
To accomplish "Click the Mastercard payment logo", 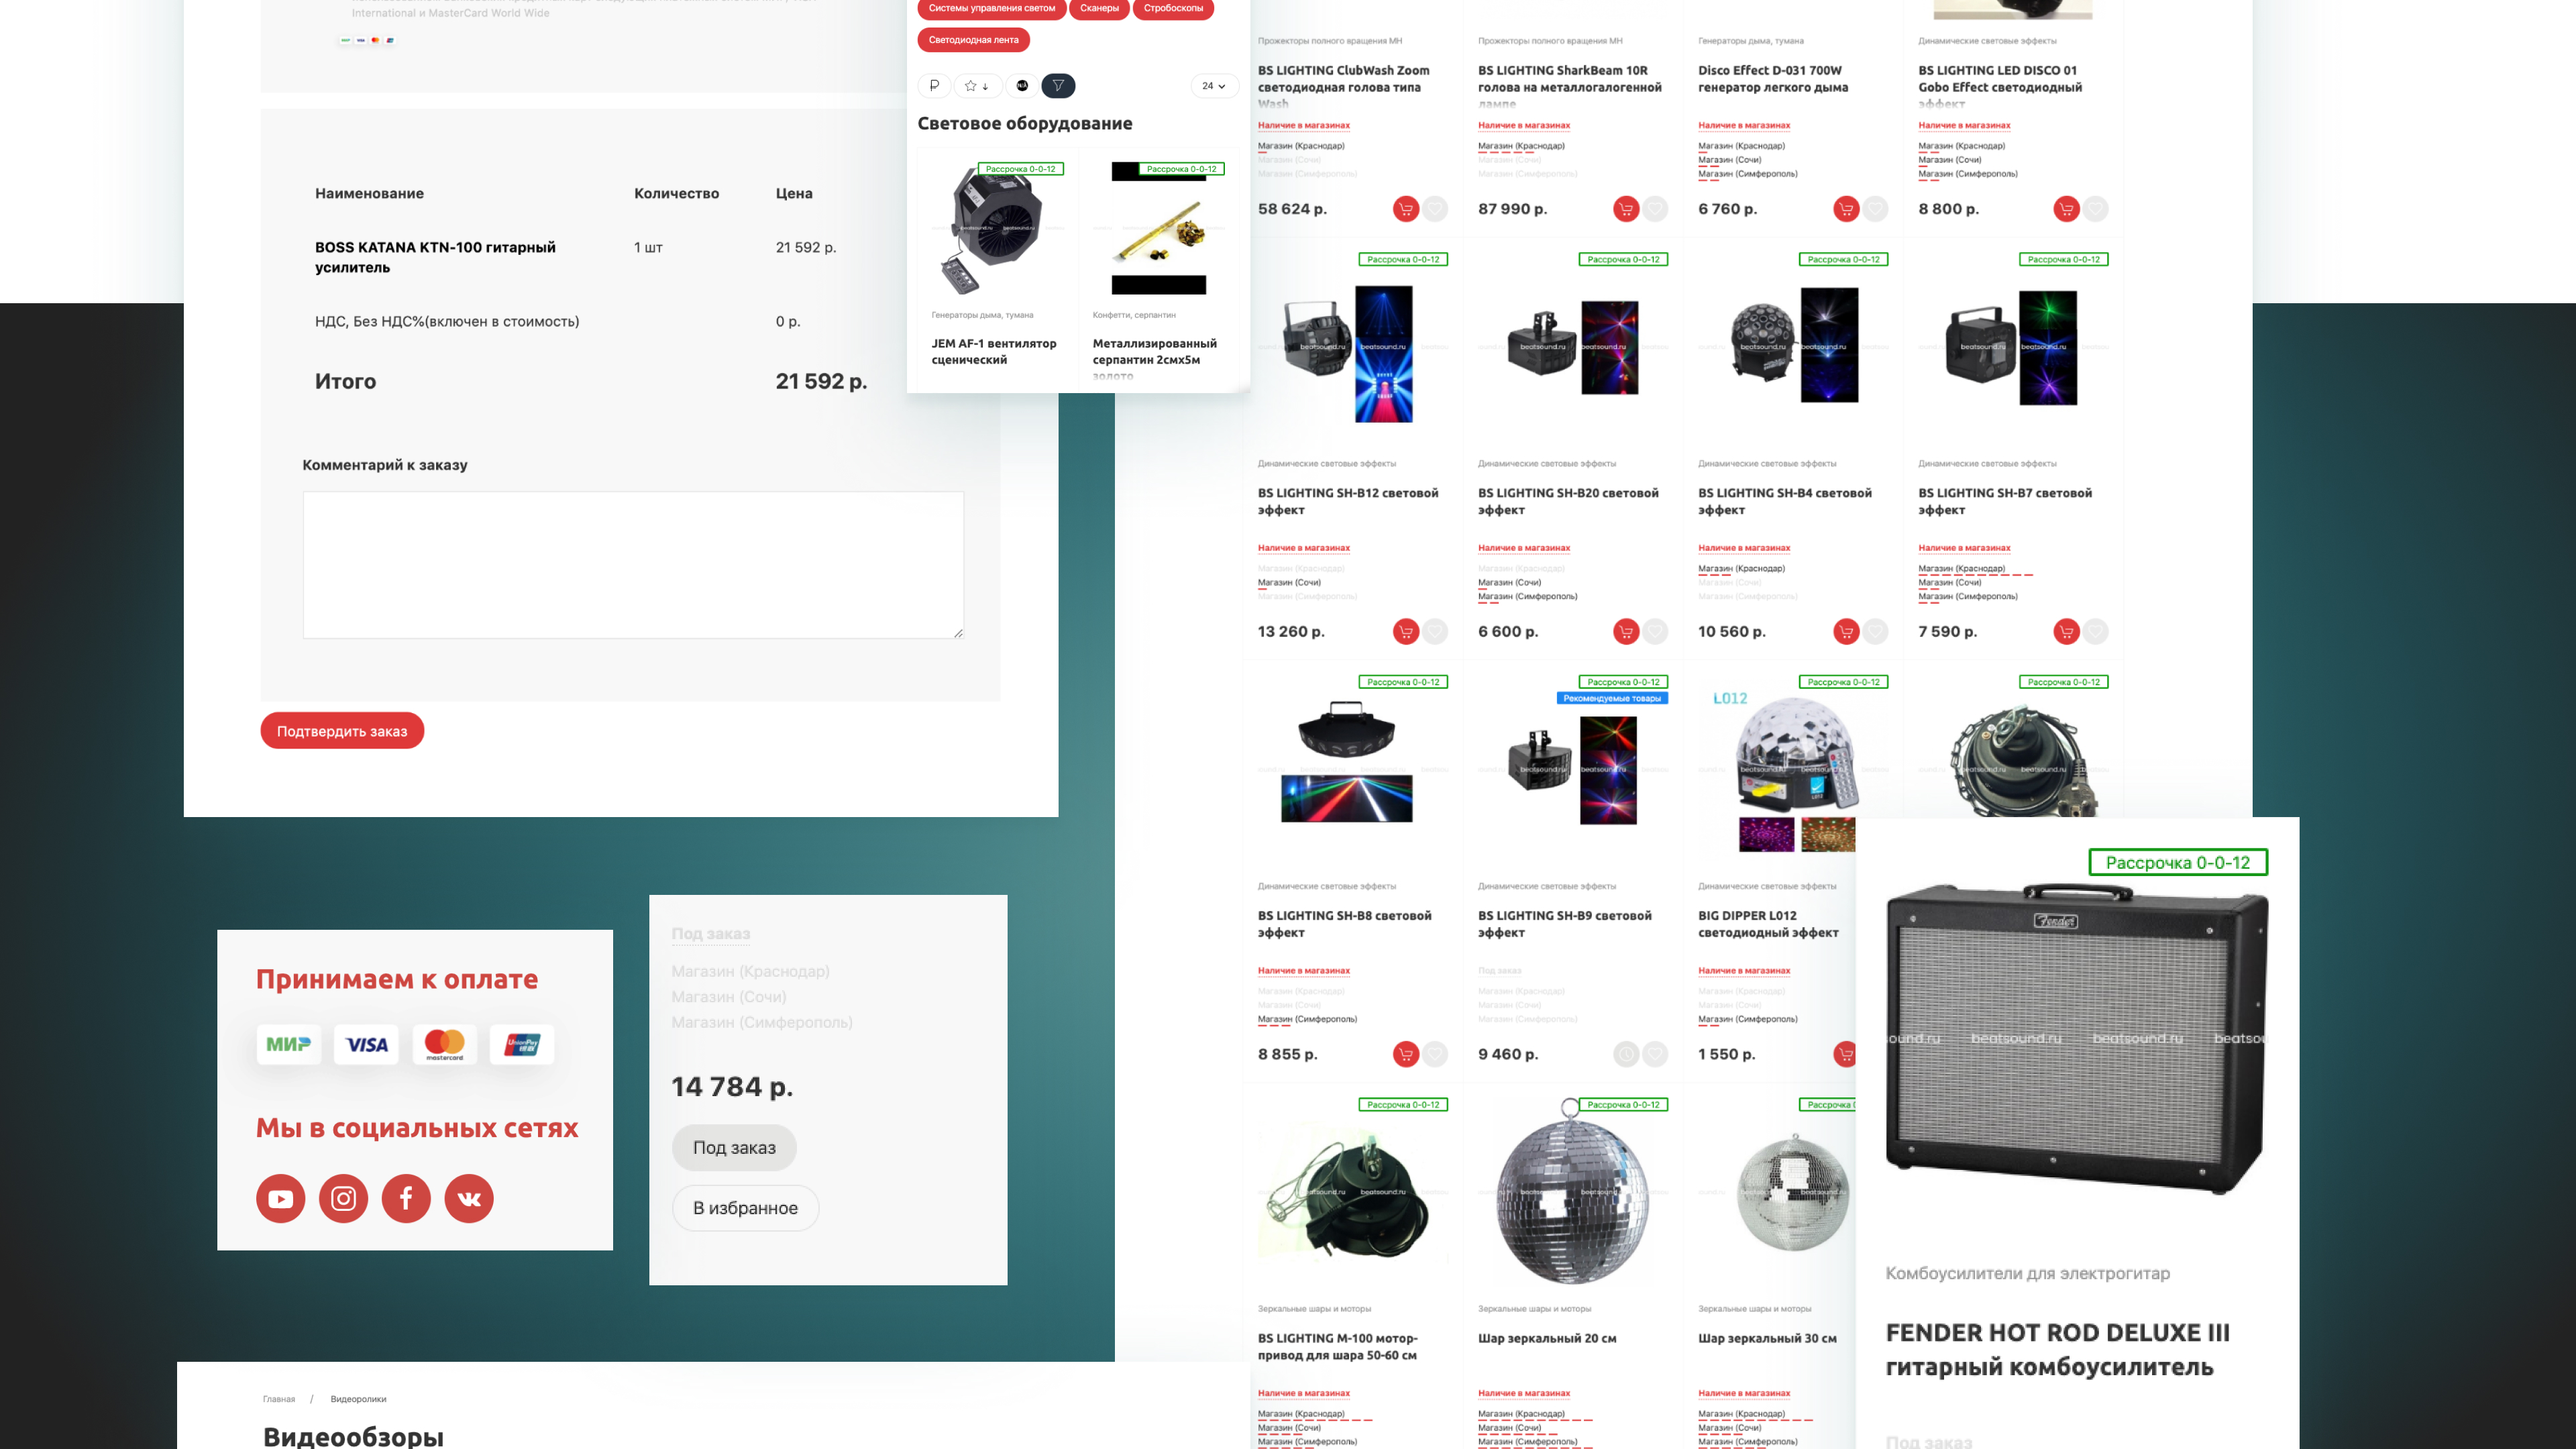I will pyautogui.click(x=444, y=1044).
